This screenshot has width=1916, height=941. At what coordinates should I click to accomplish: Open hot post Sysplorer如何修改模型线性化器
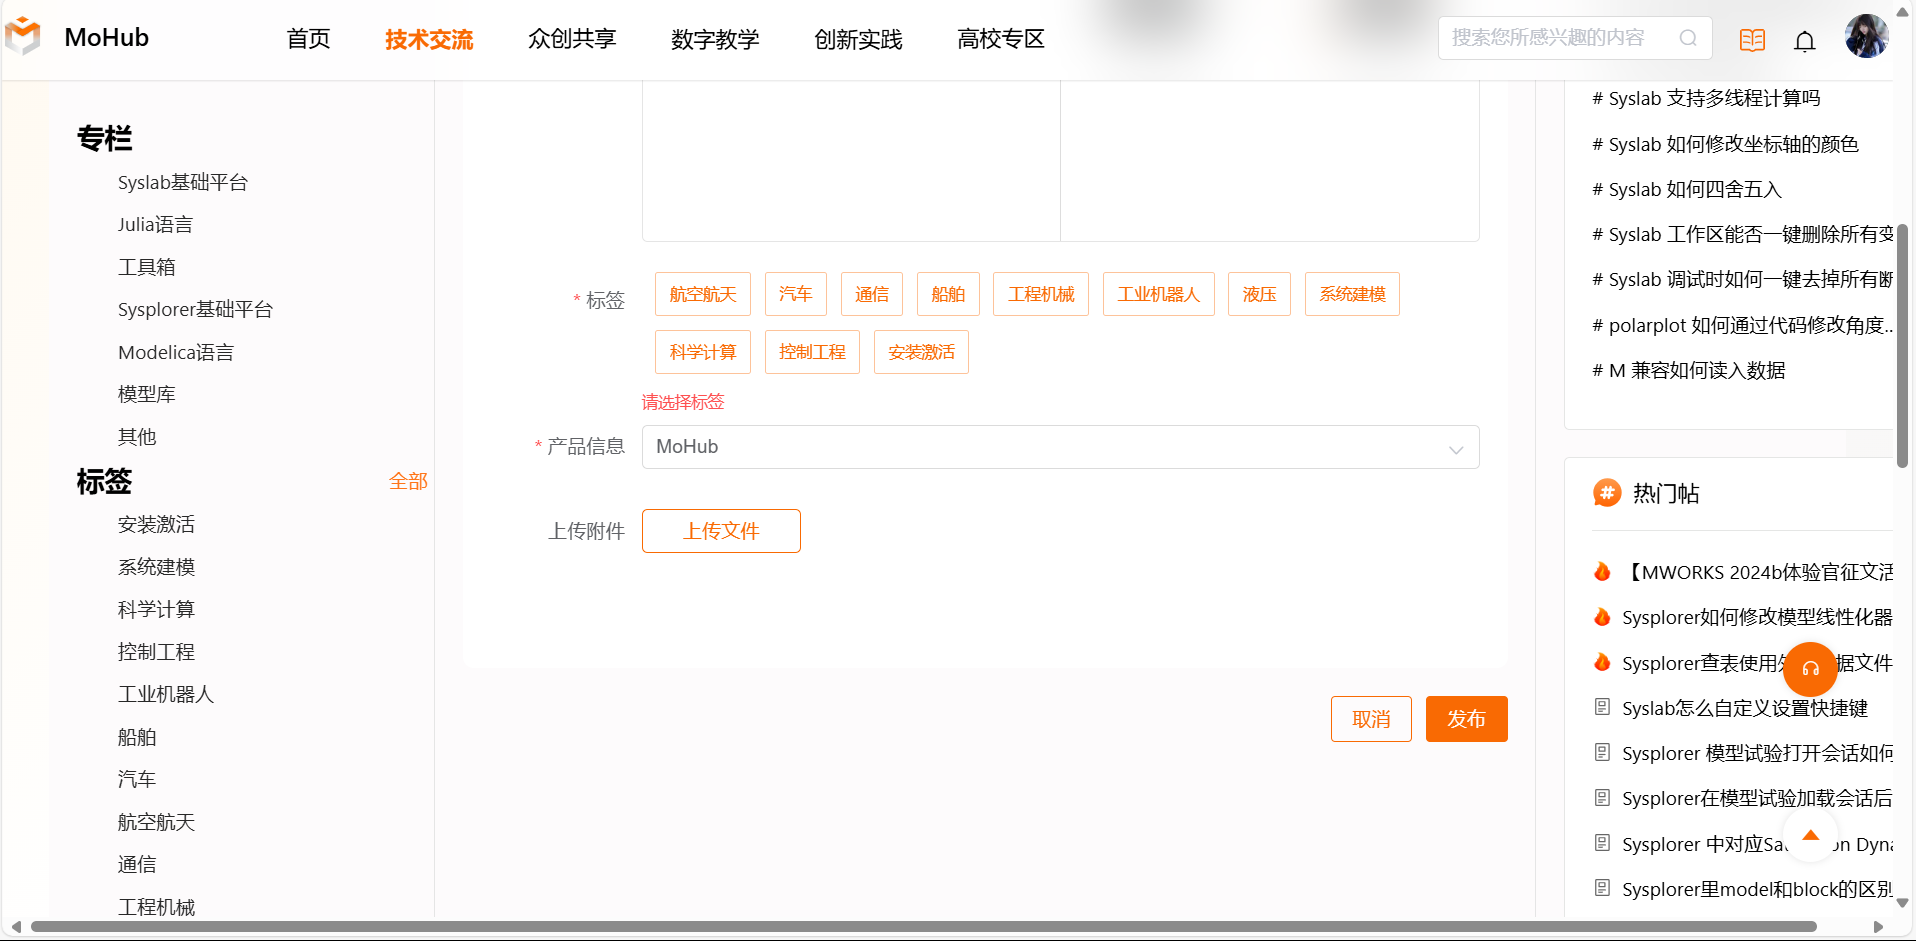(1757, 617)
